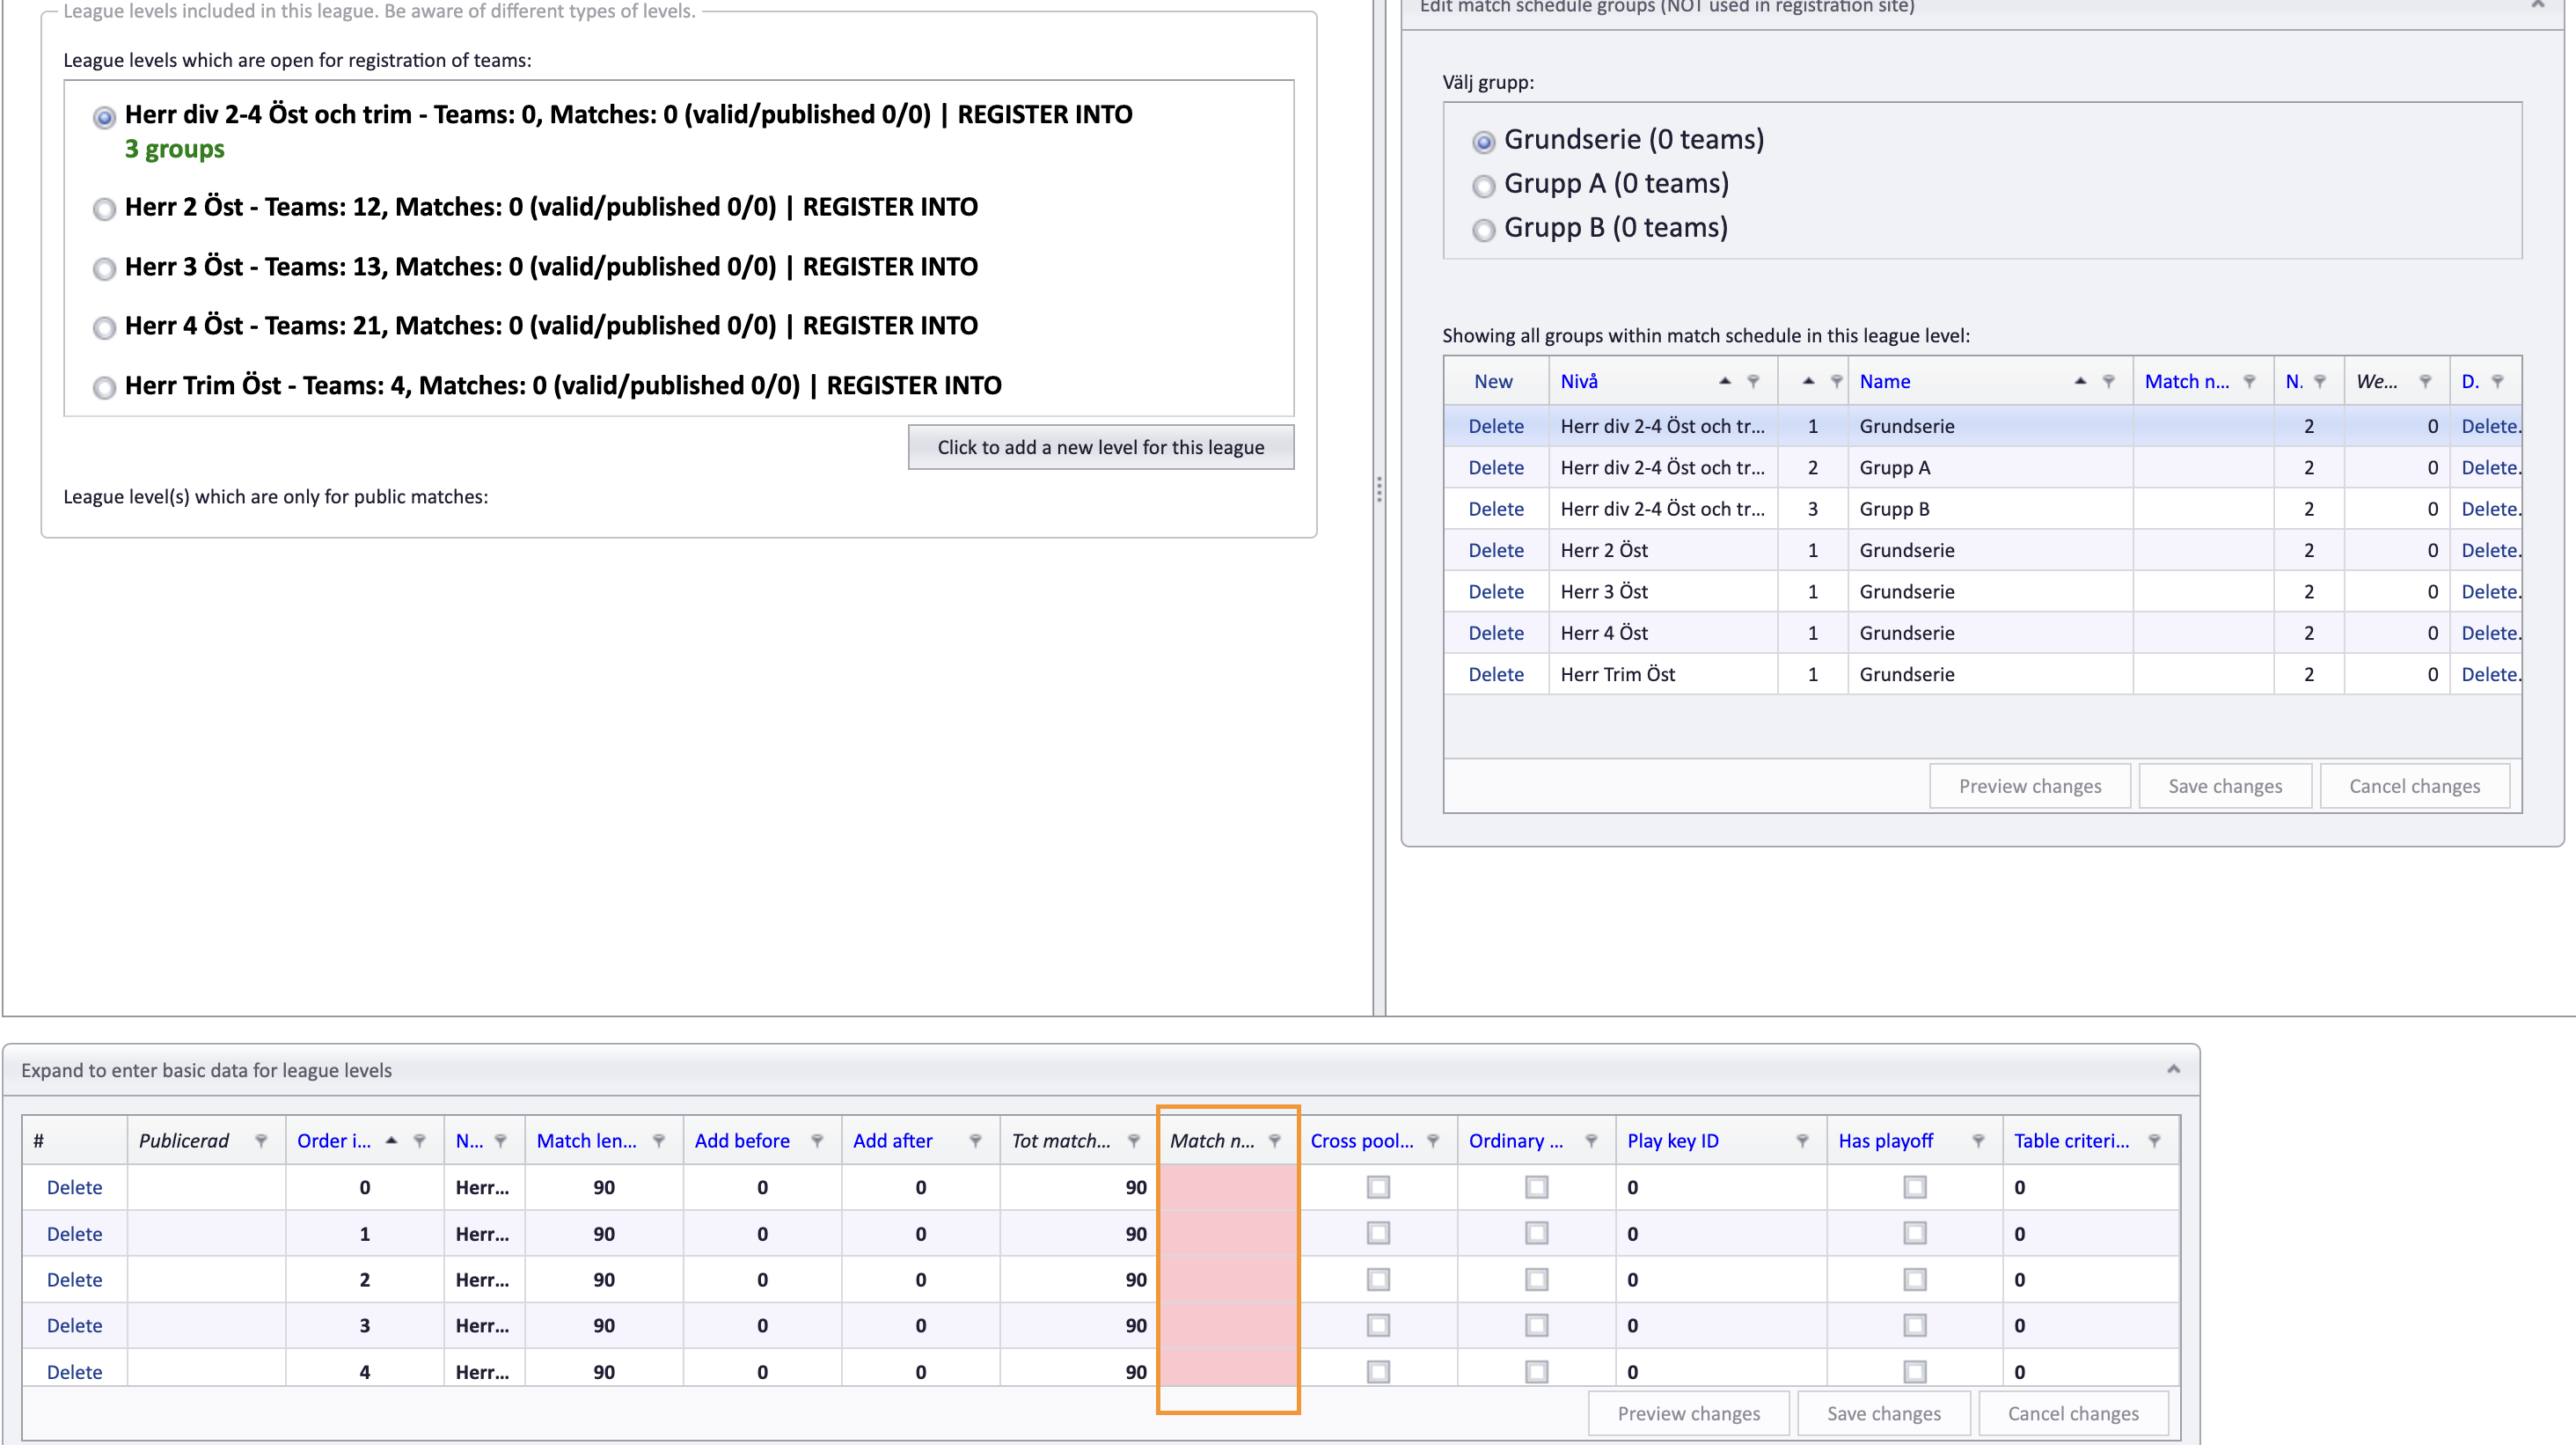Collapse the basic data for league levels panel
Viewport: 2576px width, 1445px height.
pyautogui.click(x=2172, y=1069)
